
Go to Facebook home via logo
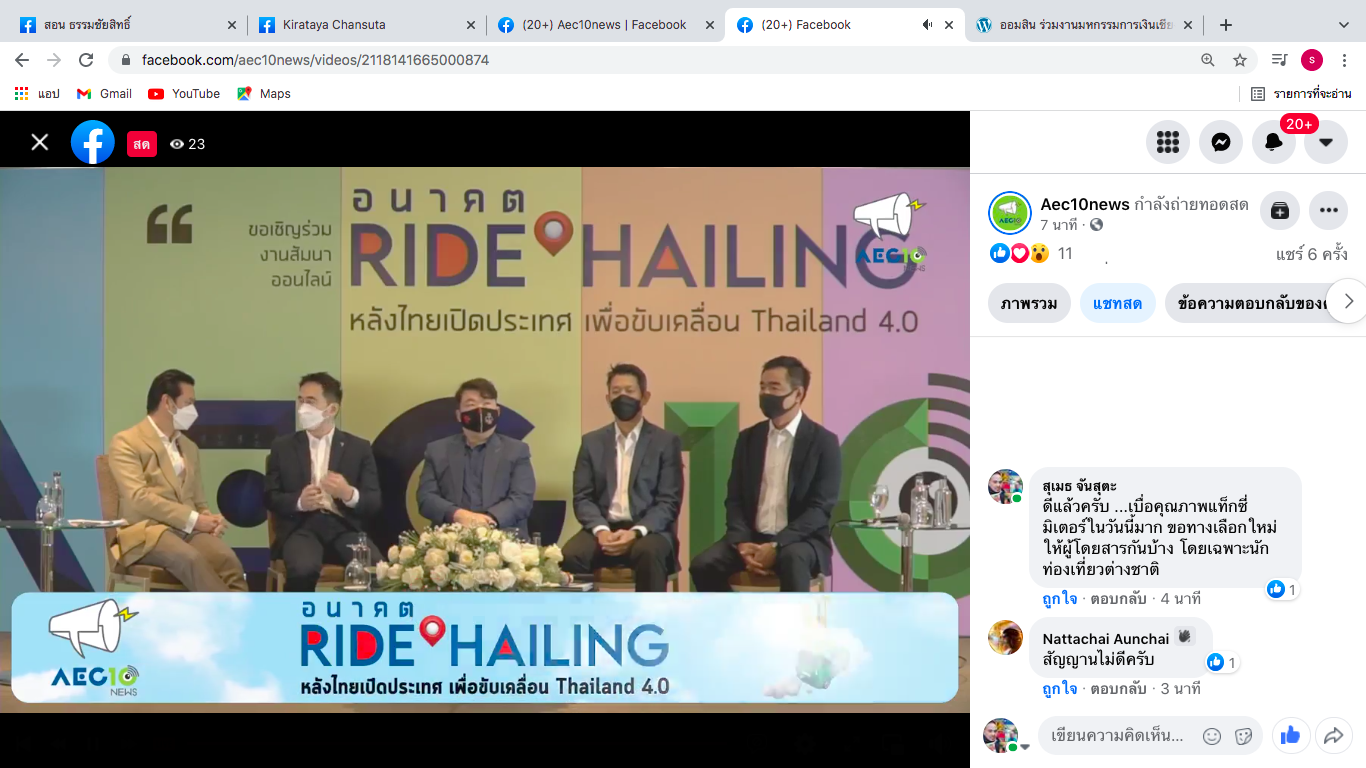pos(93,143)
